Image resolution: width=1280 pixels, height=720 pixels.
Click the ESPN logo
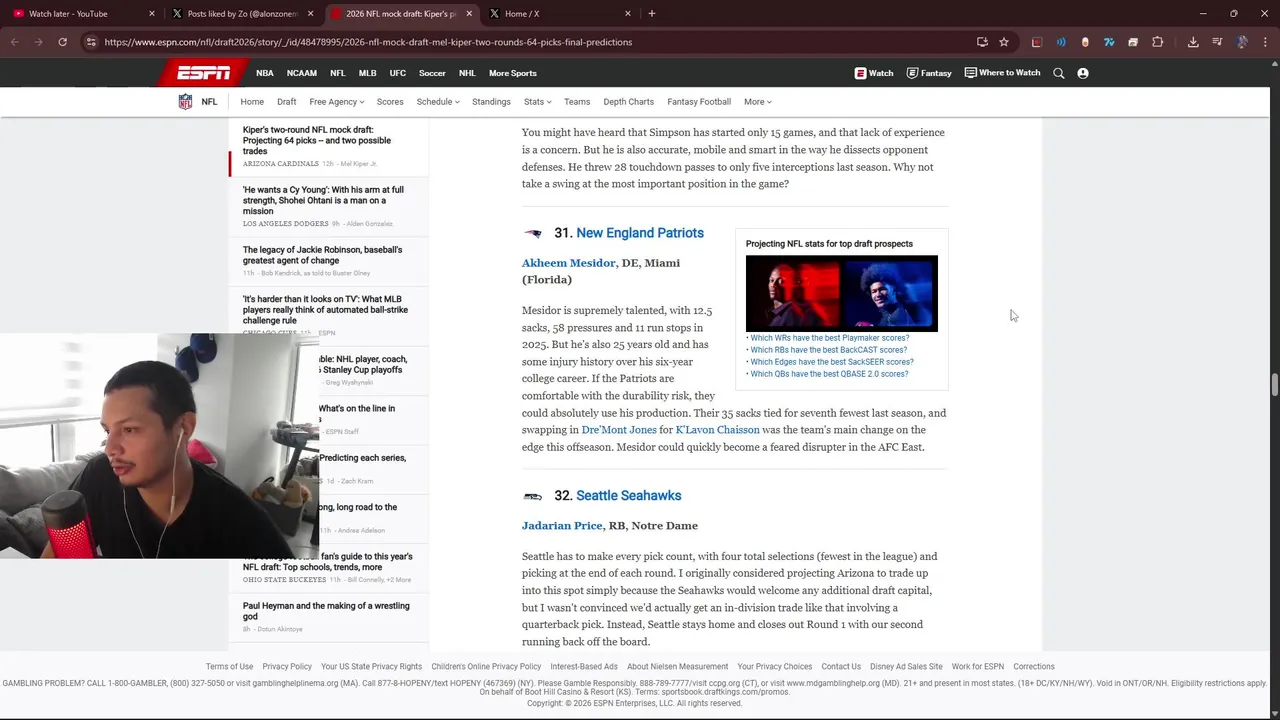pyautogui.click(x=204, y=73)
